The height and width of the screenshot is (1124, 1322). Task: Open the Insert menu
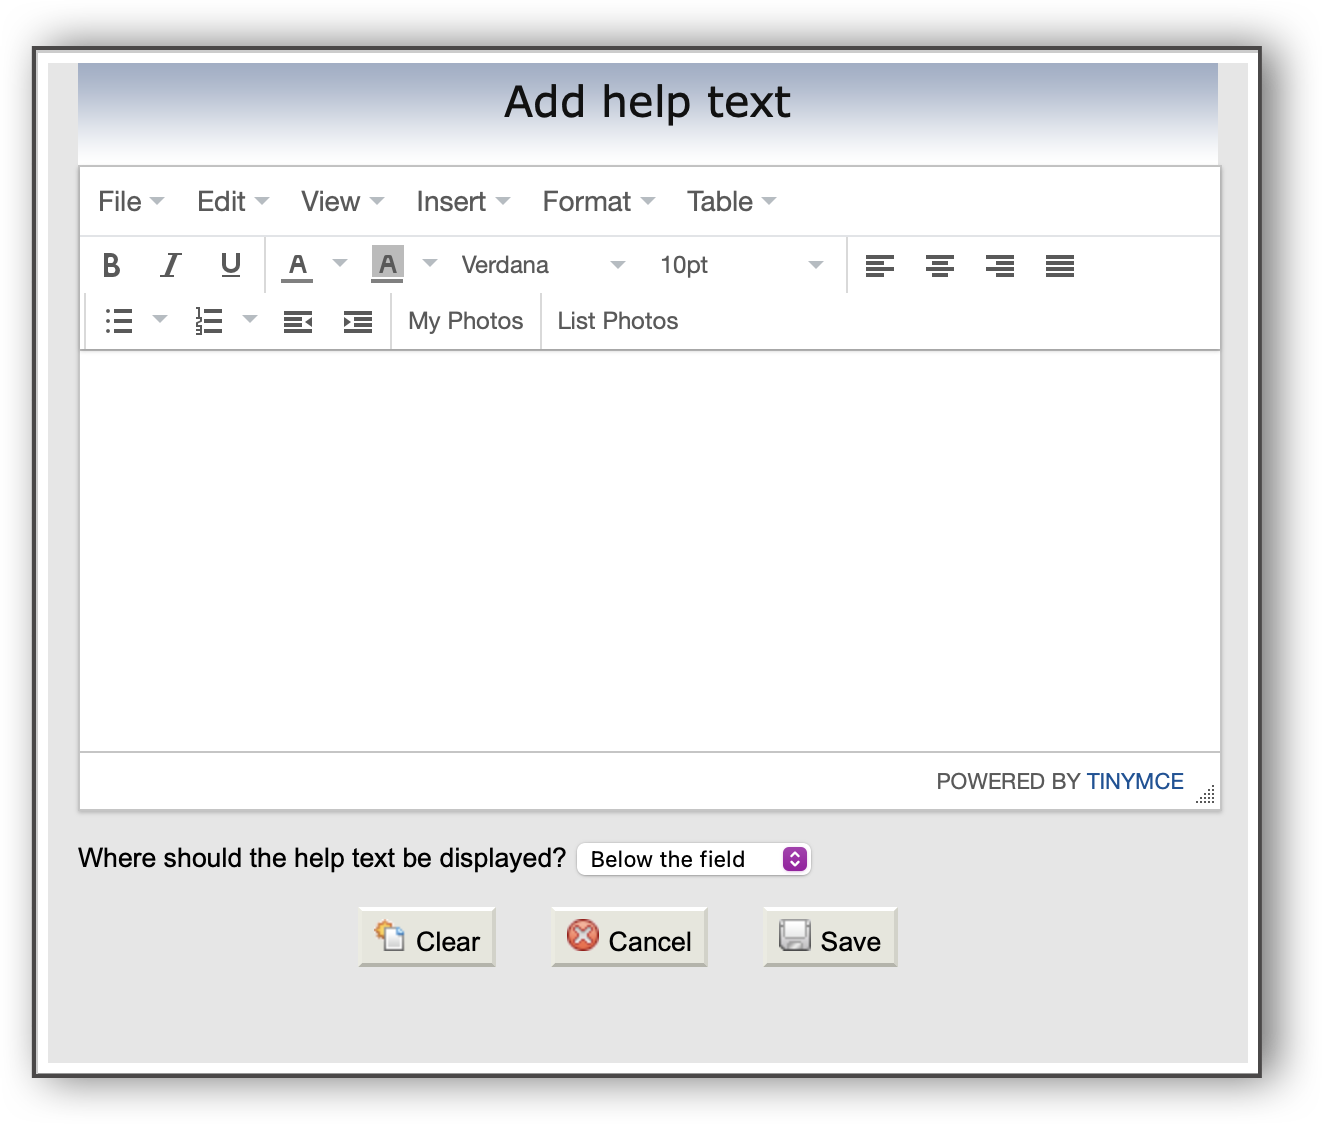click(x=463, y=202)
